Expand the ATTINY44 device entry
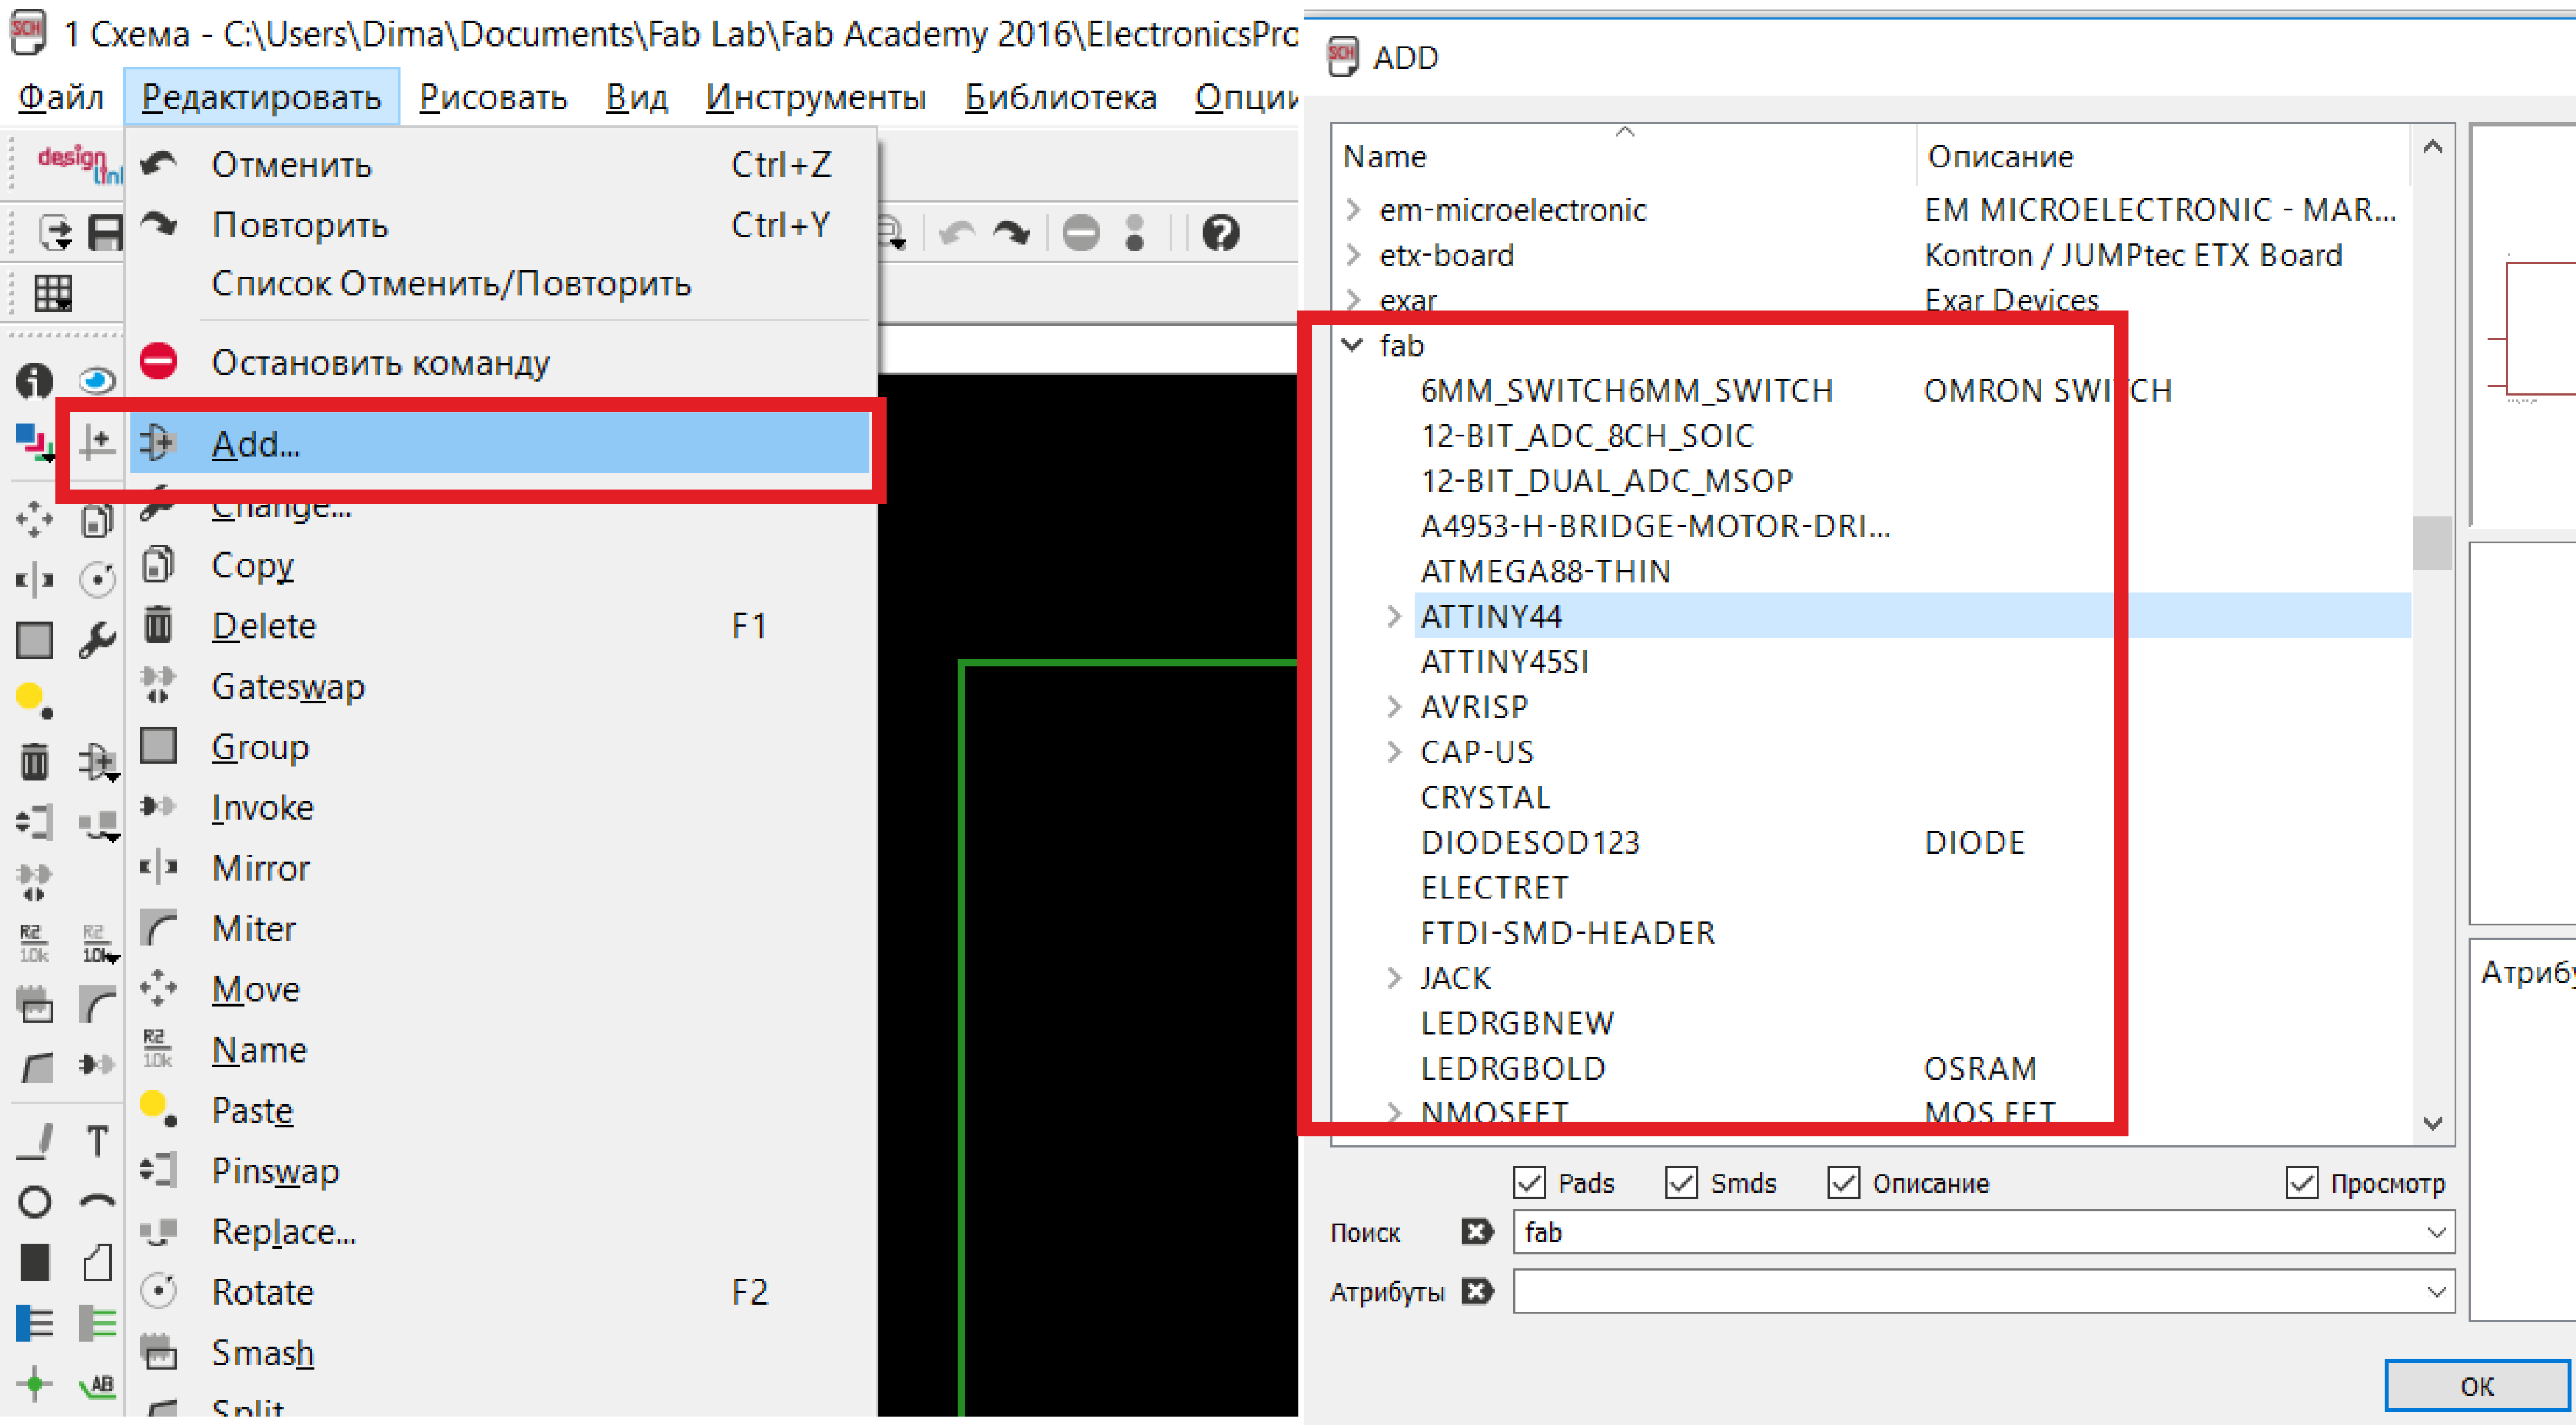2576x1425 pixels. [x=1394, y=616]
